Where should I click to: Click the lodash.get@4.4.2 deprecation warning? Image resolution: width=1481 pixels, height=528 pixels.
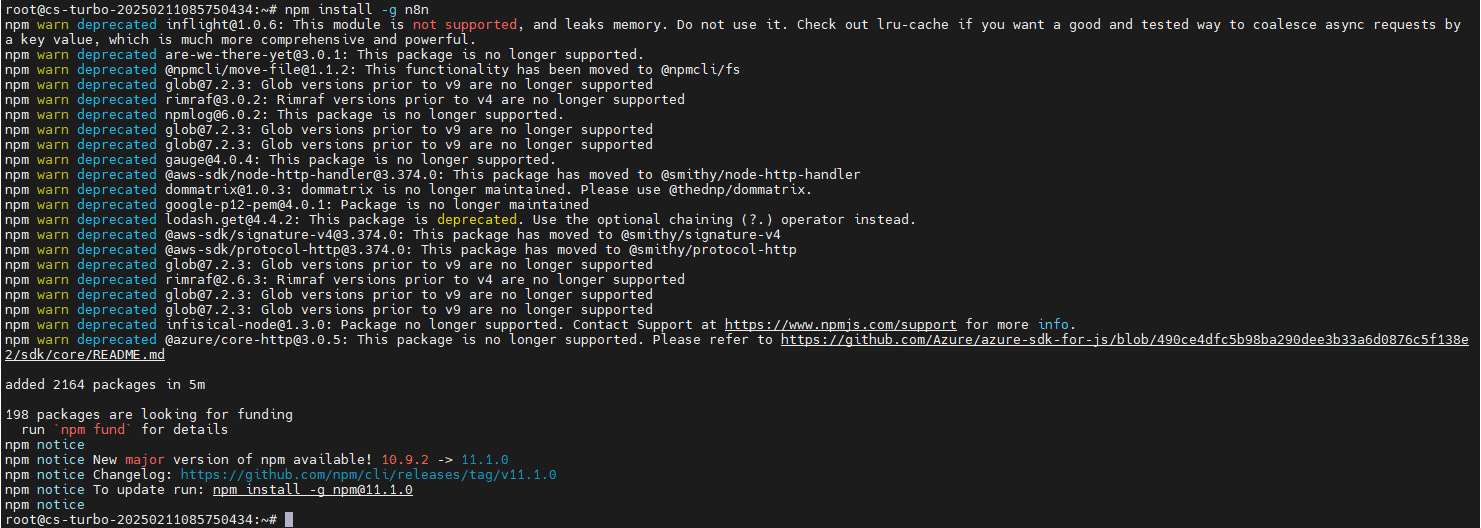pos(461,220)
